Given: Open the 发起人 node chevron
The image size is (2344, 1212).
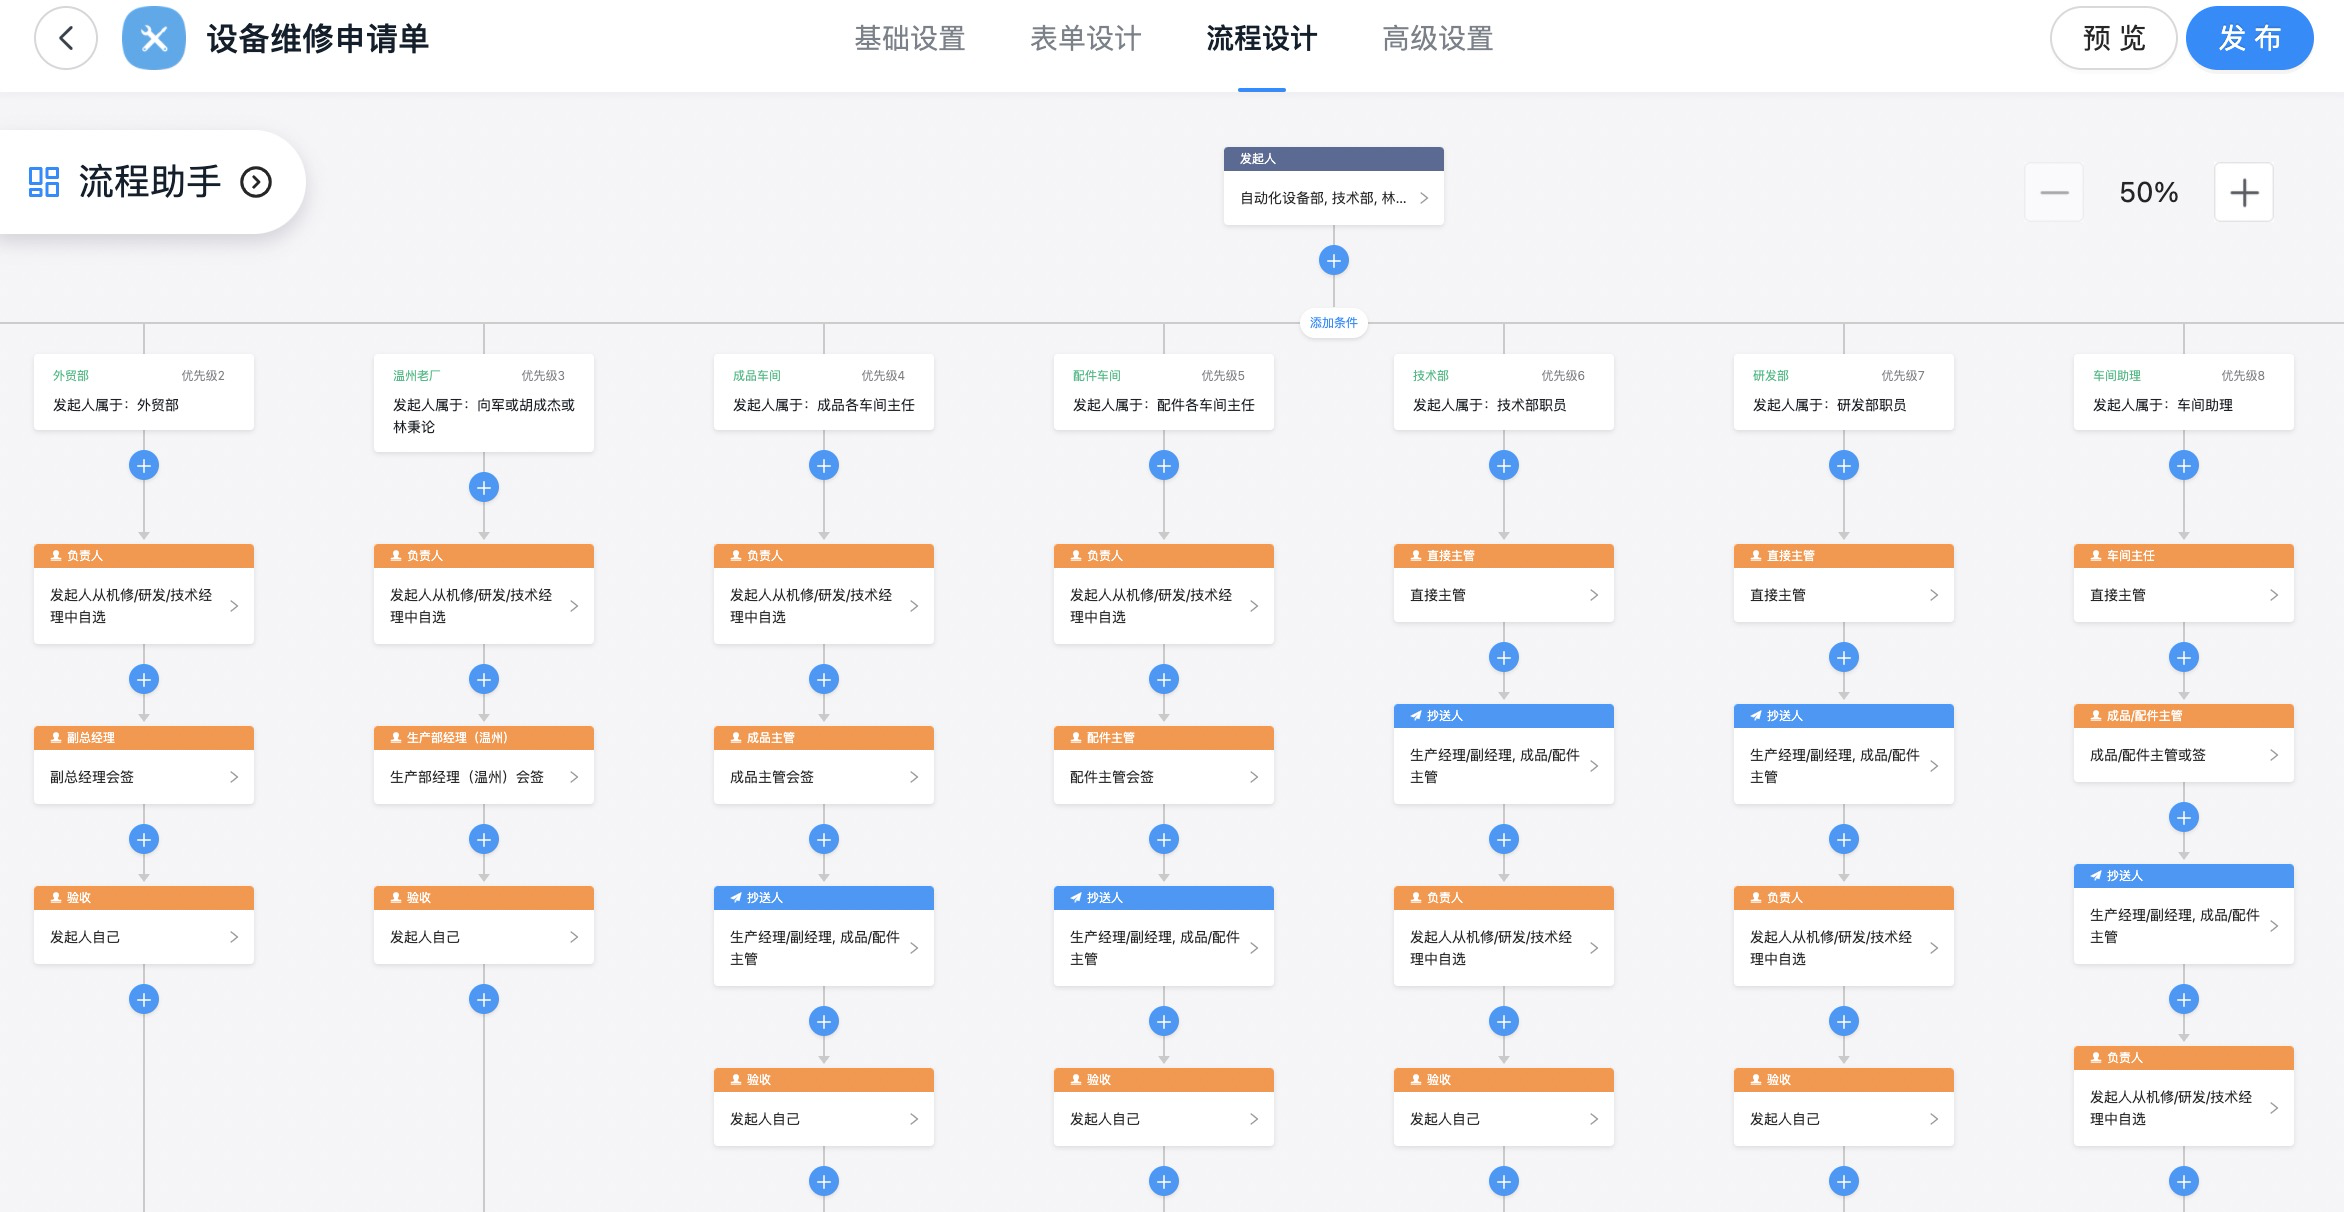Looking at the screenshot, I should 1424,198.
